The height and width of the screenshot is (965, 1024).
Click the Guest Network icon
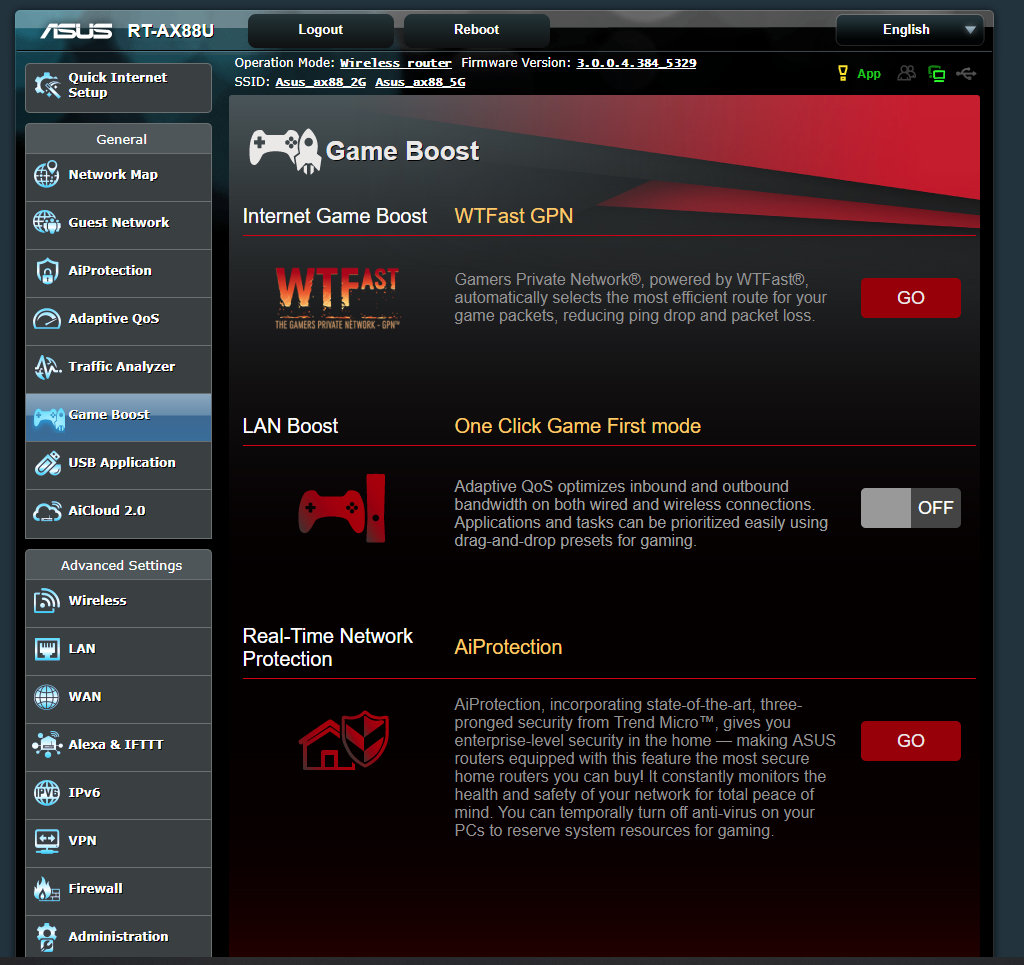tap(46, 223)
